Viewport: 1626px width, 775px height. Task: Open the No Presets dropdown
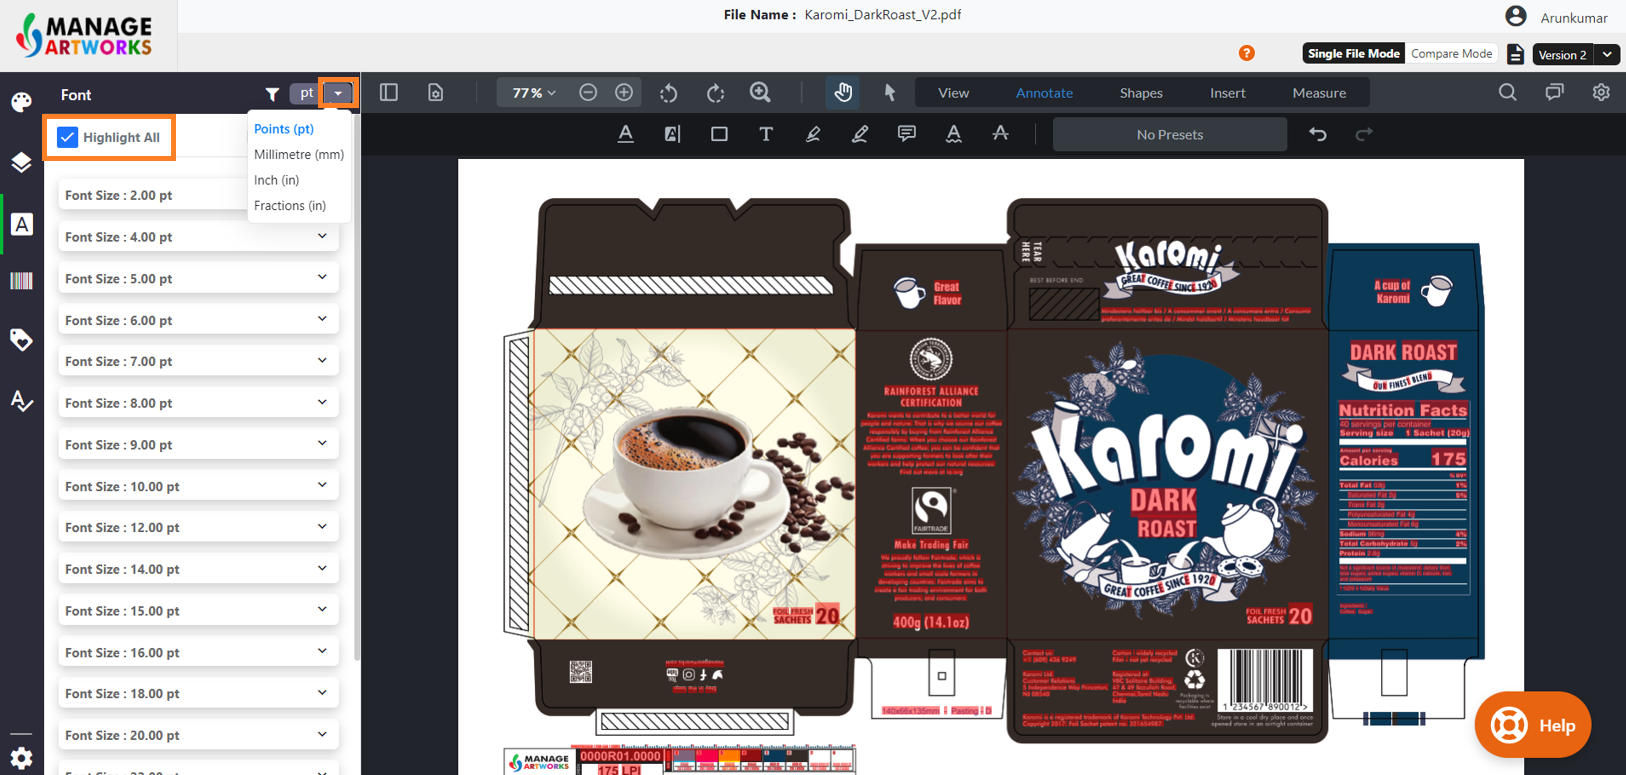click(x=1170, y=134)
